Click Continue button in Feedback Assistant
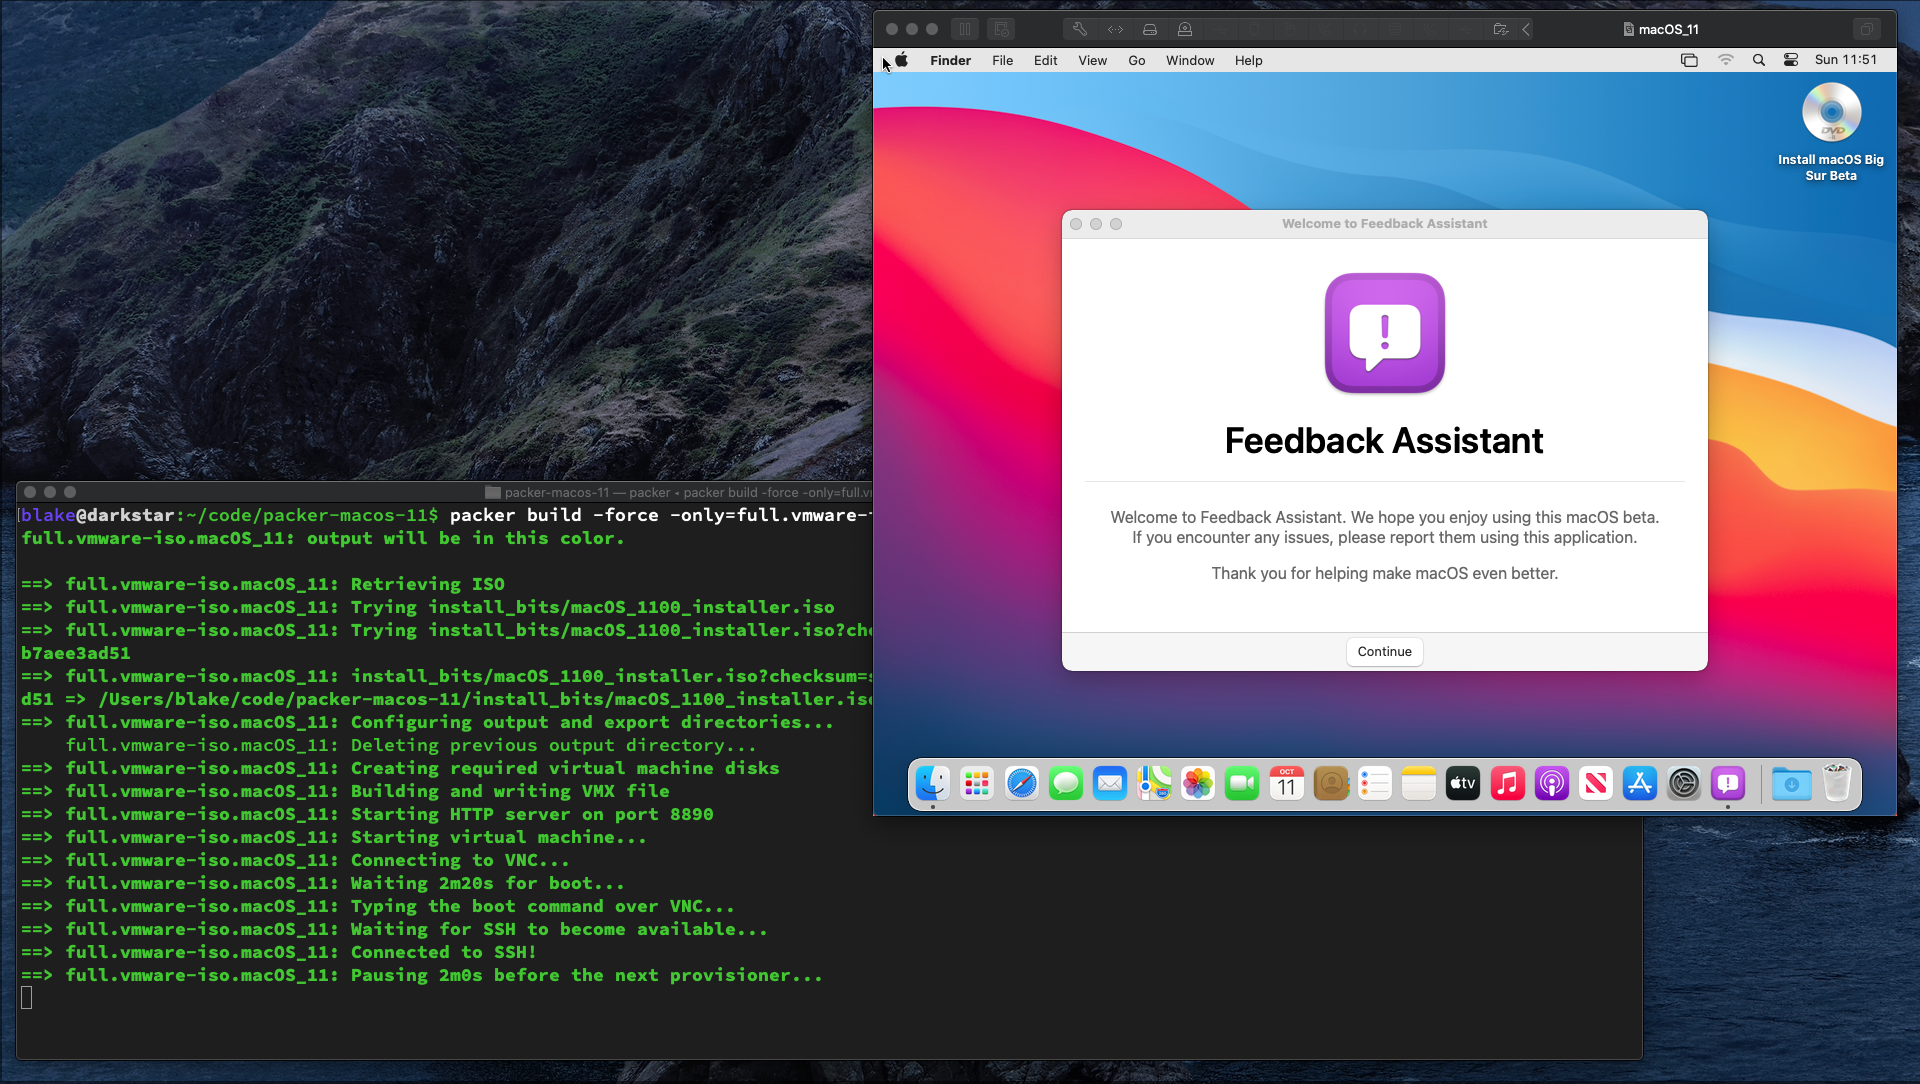The width and height of the screenshot is (1920, 1084). point(1385,650)
